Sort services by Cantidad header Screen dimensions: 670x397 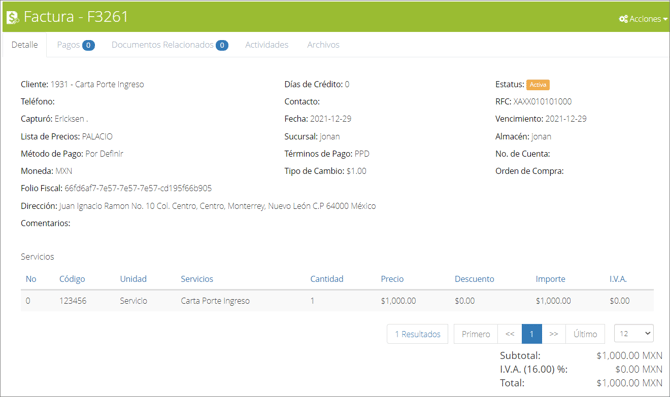click(326, 279)
